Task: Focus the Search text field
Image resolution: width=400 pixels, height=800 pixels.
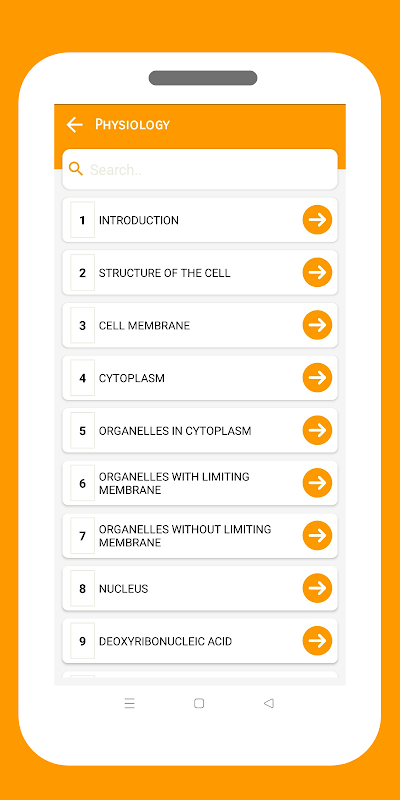Action: [x=200, y=169]
